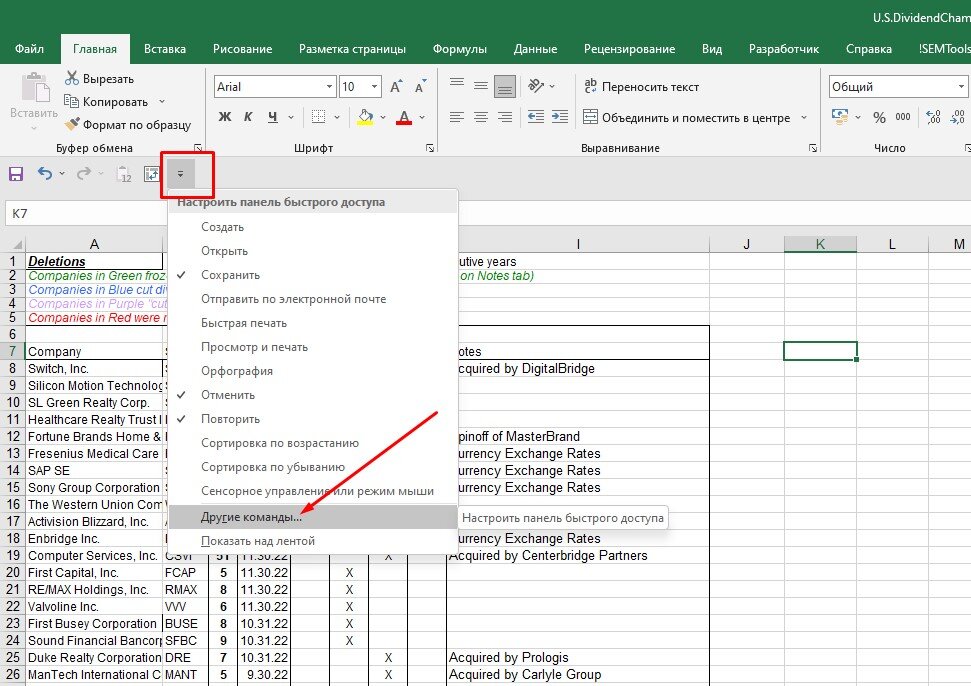This screenshot has width=971, height=686.
Task: Open the Общий number format dropdown
Action: 960,87
